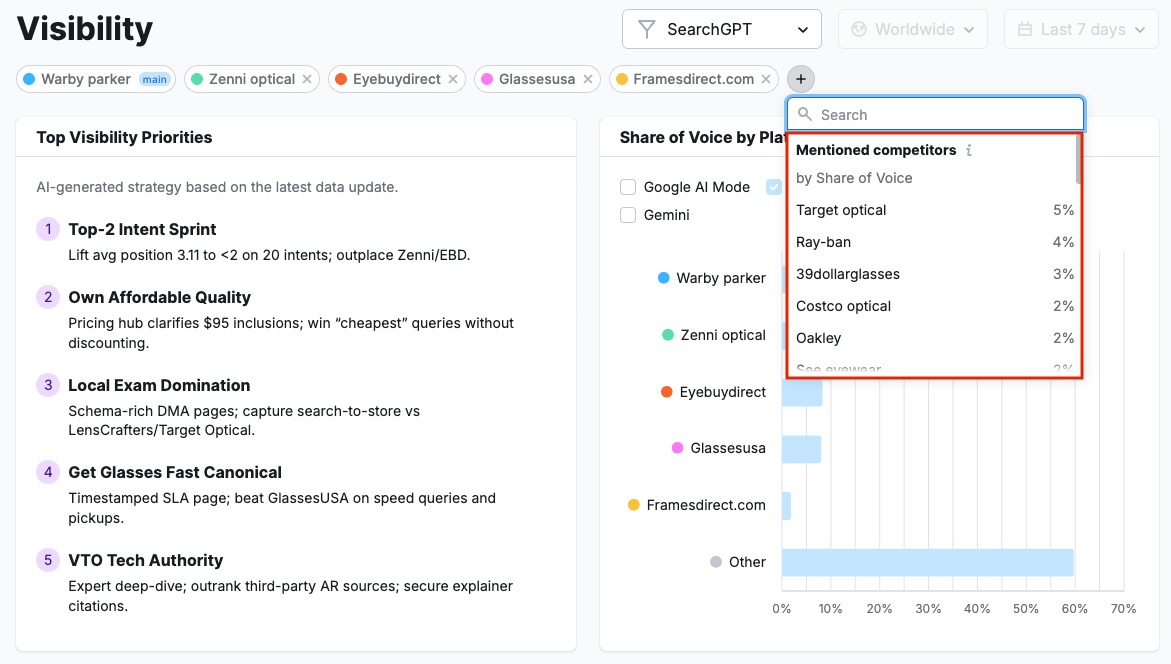Click the Framesdirect.com chip label
The height and width of the screenshot is (664, 1171).
[693, 79]
